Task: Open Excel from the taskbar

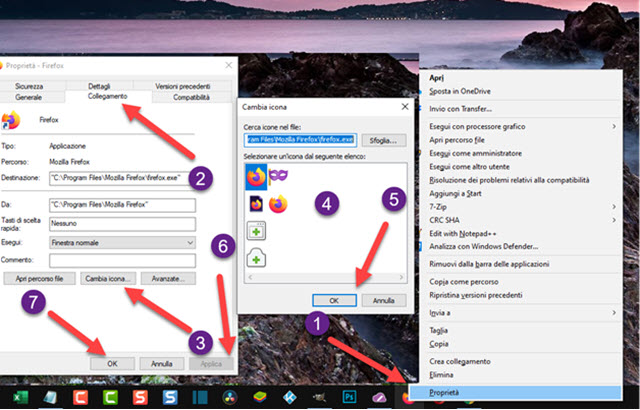Action: click(x=20, y=397)
